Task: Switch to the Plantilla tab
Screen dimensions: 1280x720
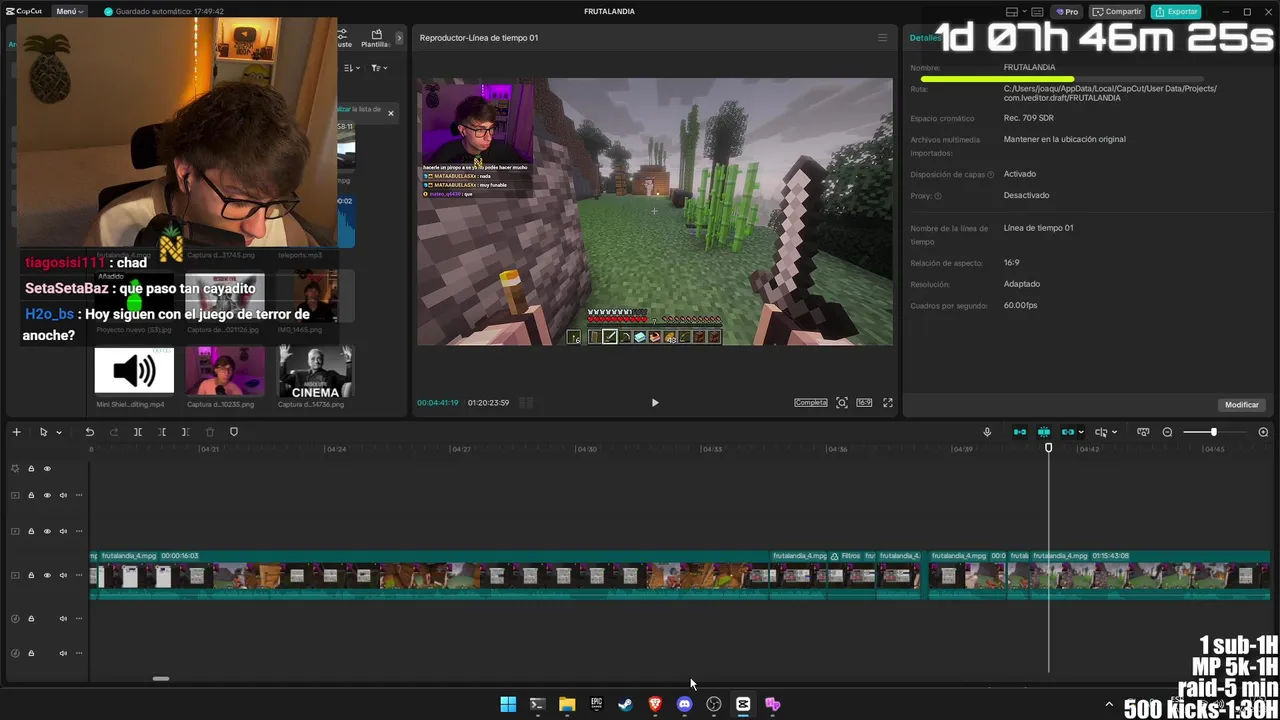Action: [x=376, y=38]
